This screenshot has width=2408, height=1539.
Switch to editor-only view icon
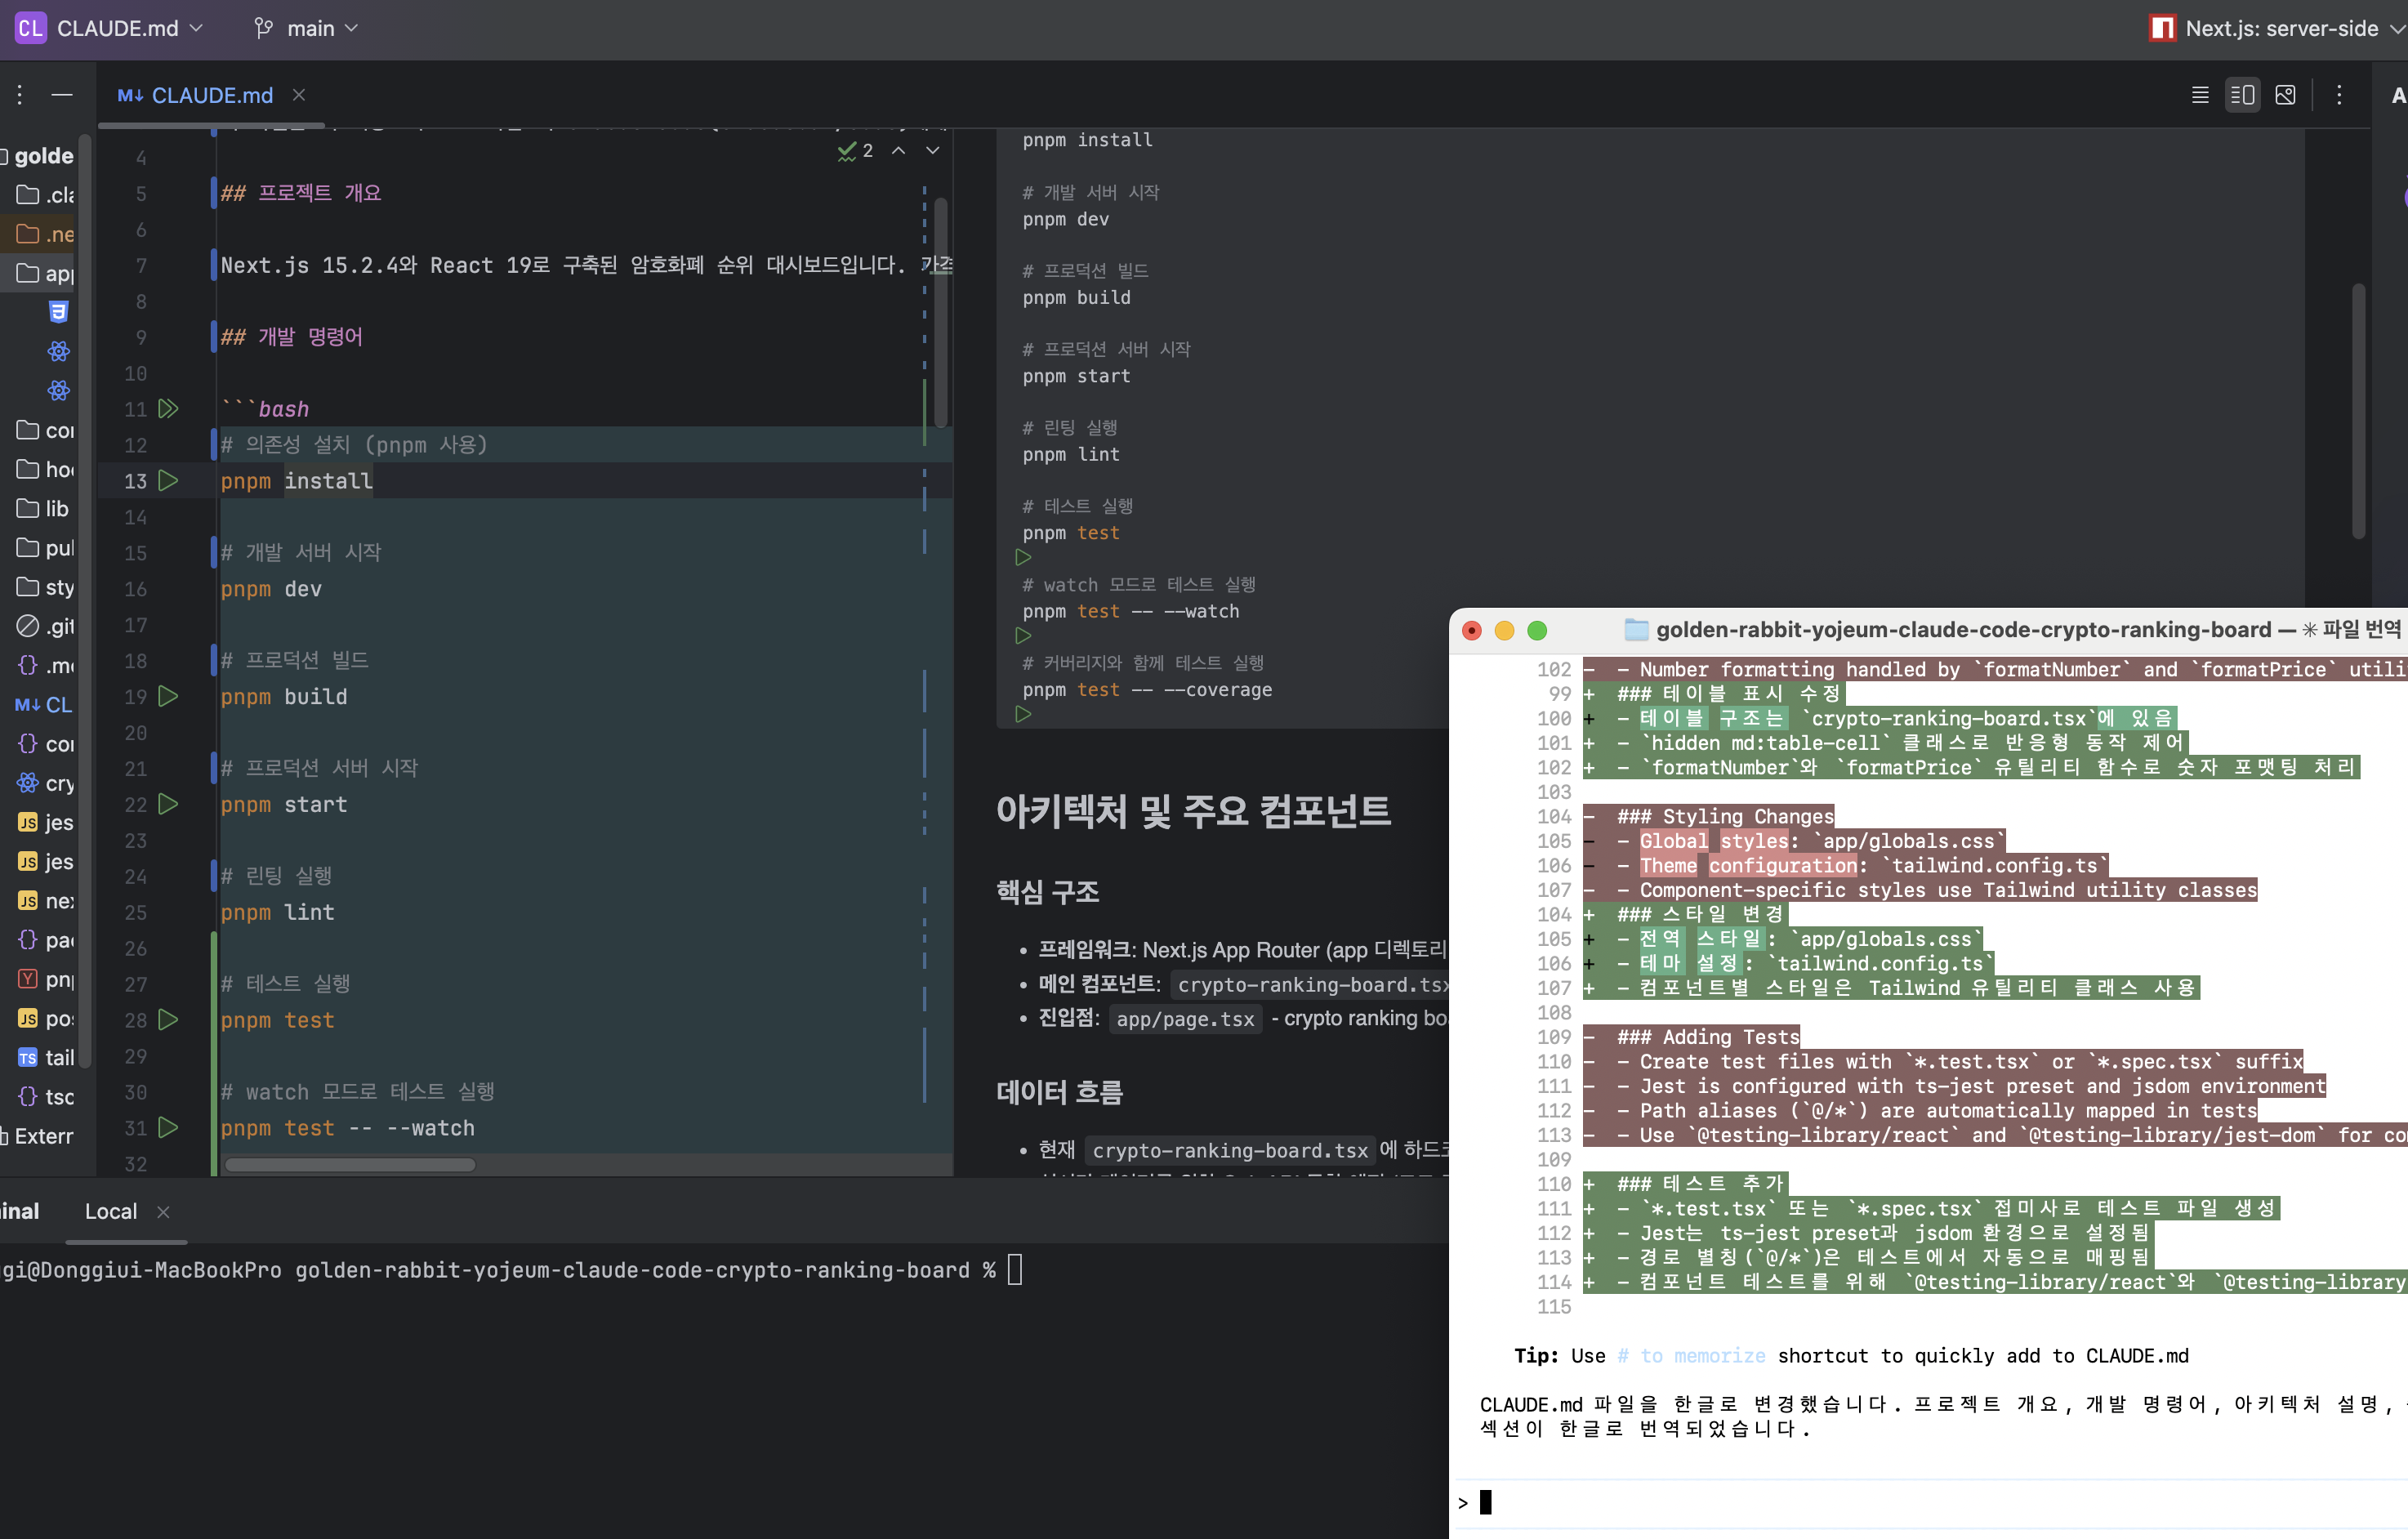pos(2199,95)
